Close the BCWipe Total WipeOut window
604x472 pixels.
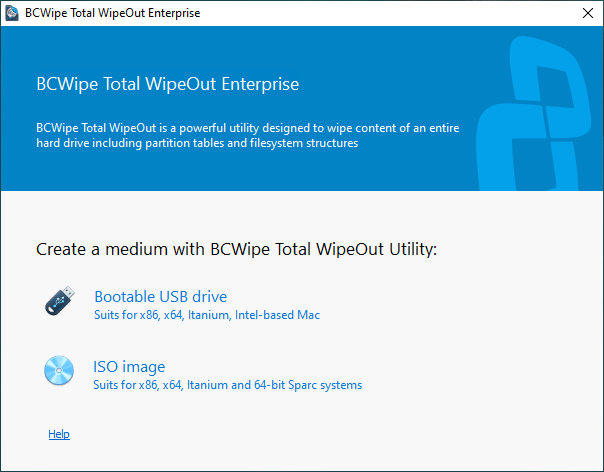click(x=588, y=13)
